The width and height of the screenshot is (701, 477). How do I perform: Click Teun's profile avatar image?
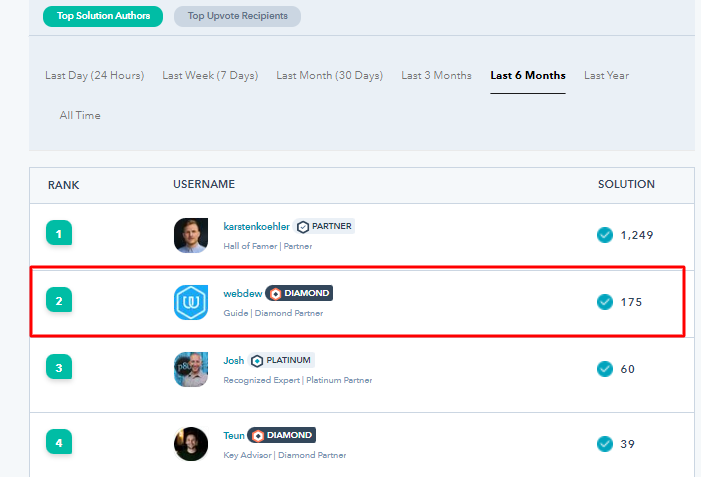[x=190, y=443]
